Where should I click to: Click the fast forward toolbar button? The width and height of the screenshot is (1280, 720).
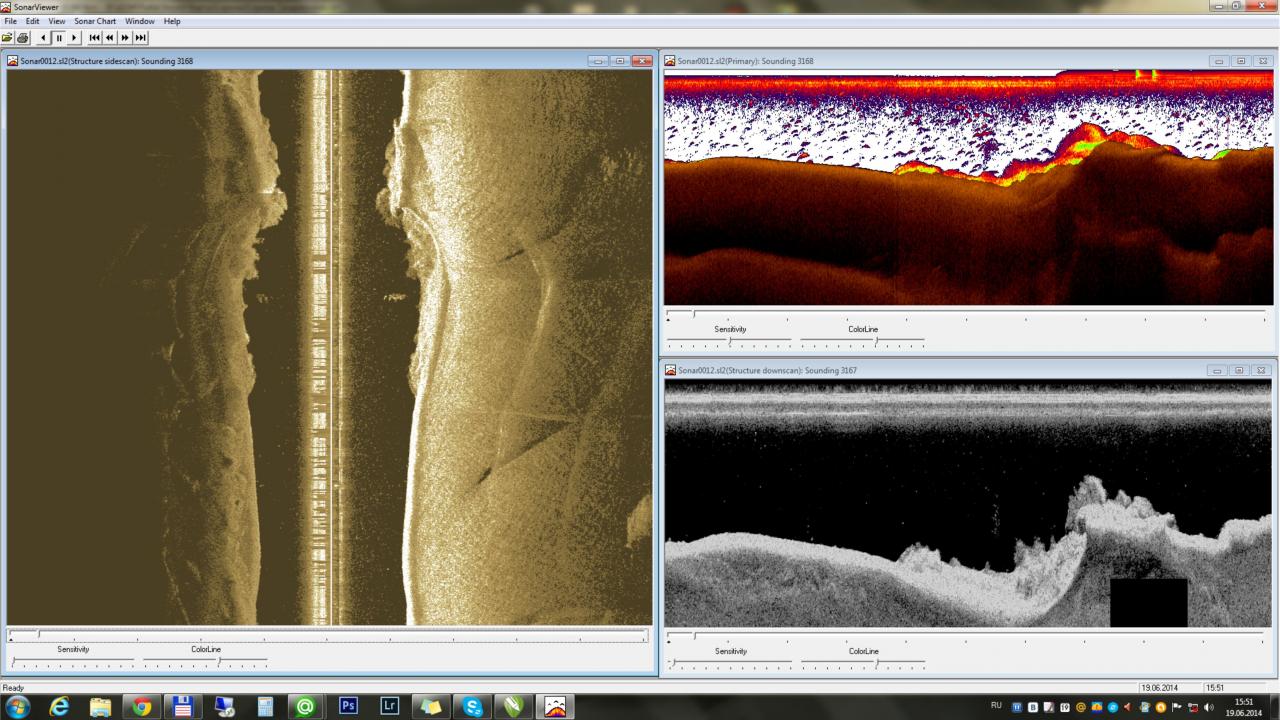125,38
